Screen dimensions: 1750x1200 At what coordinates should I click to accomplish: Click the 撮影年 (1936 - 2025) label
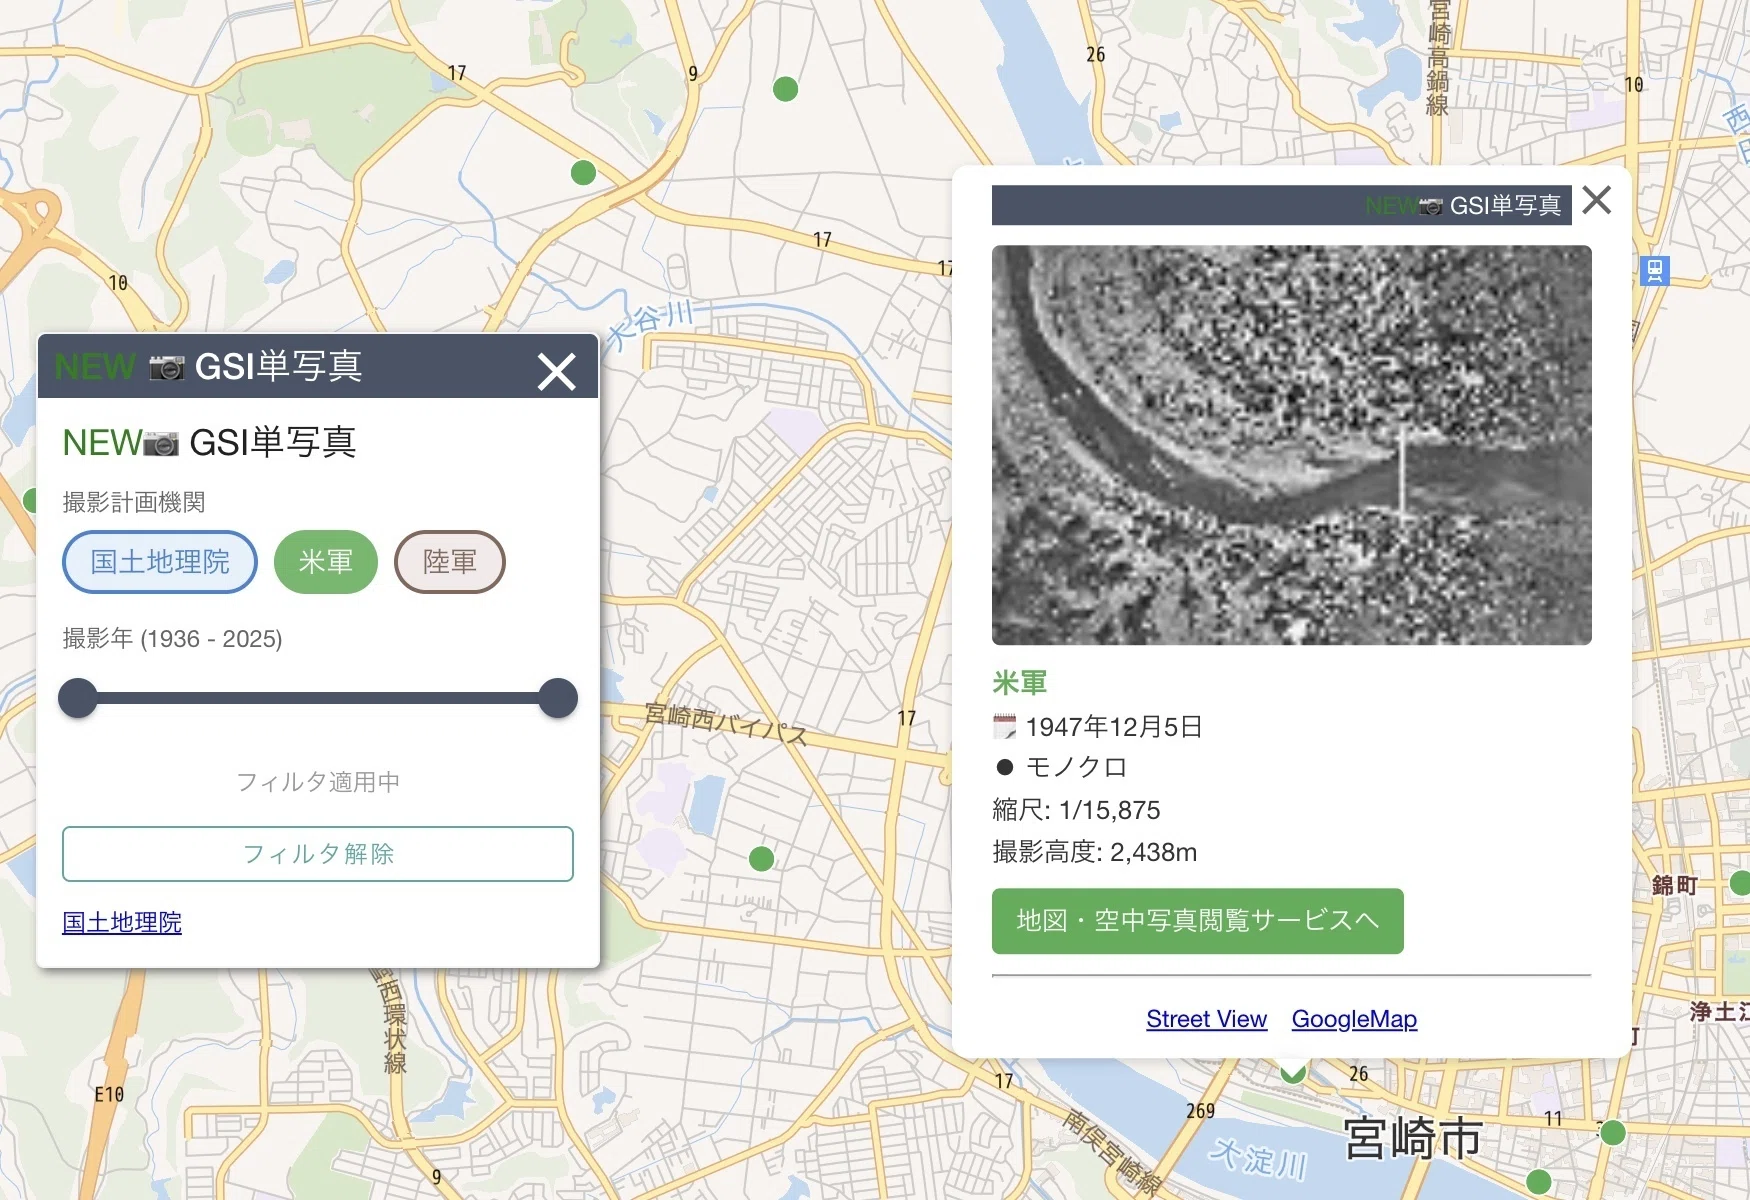[172, 639]
